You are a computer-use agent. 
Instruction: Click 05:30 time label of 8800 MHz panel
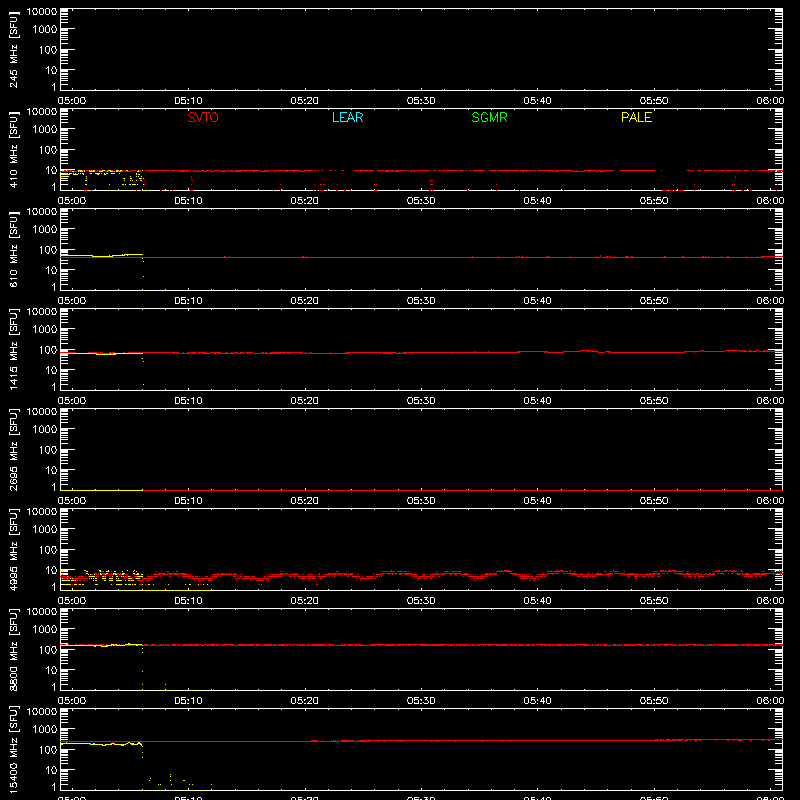coord(421,701)
